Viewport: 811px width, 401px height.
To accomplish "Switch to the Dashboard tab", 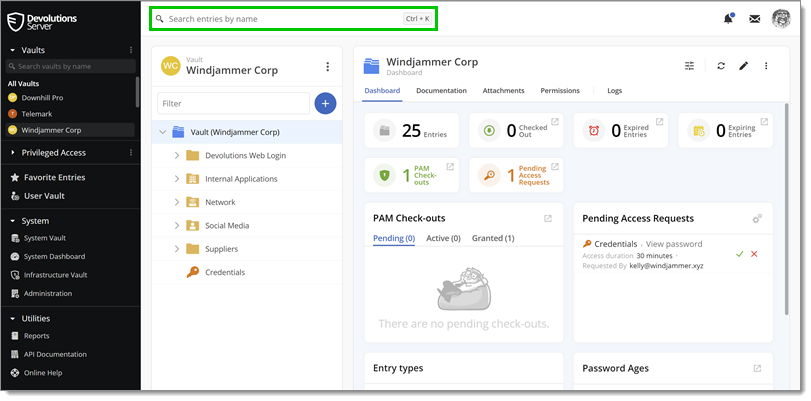I will (x=382, y=91).
